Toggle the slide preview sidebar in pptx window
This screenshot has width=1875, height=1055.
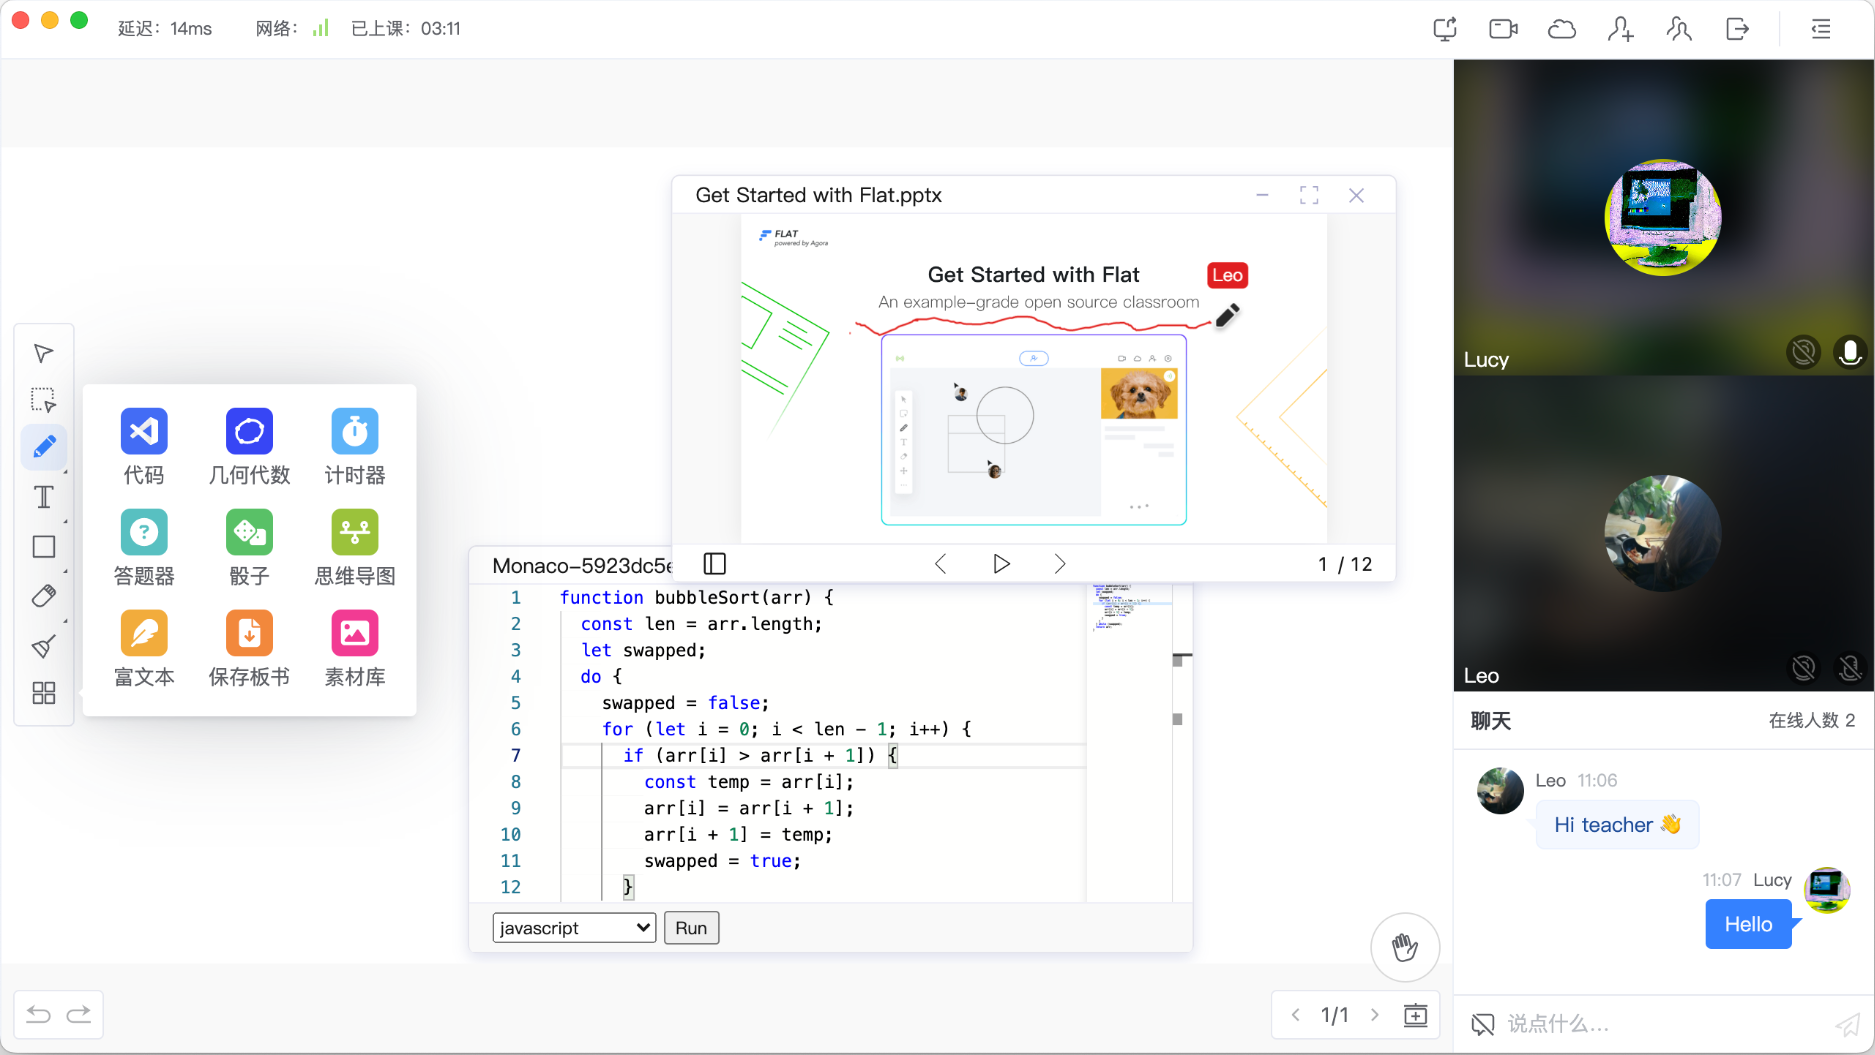pyautogui.click(x=714, y=564)
